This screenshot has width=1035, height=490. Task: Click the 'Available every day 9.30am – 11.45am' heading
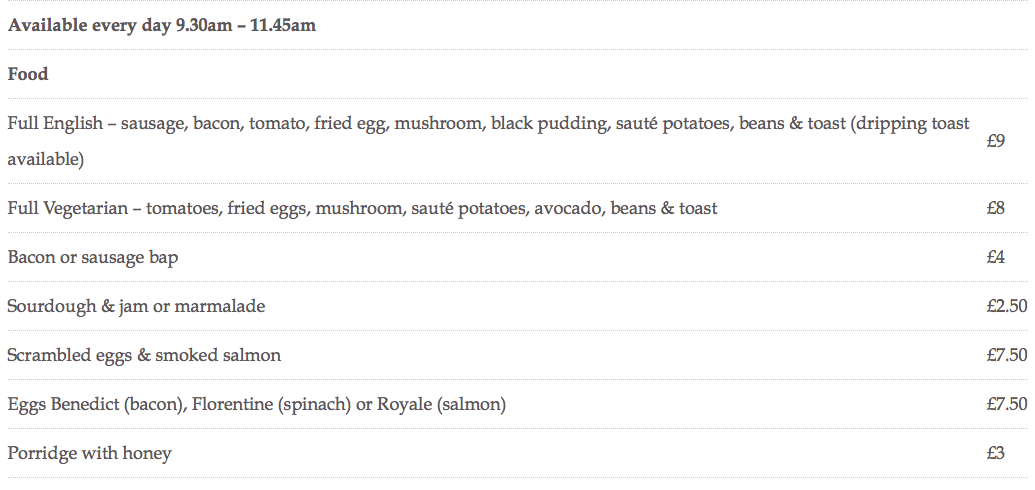click(161, 25)
